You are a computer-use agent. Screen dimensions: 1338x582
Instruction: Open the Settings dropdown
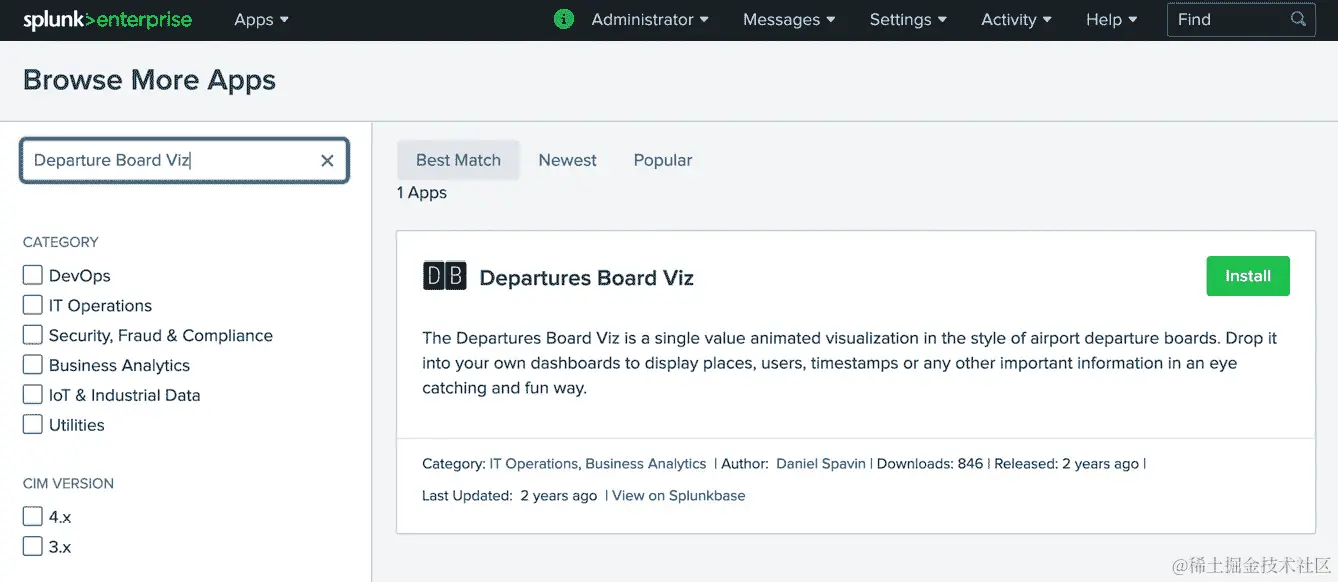pyautogui.click(x=908, y=20)
